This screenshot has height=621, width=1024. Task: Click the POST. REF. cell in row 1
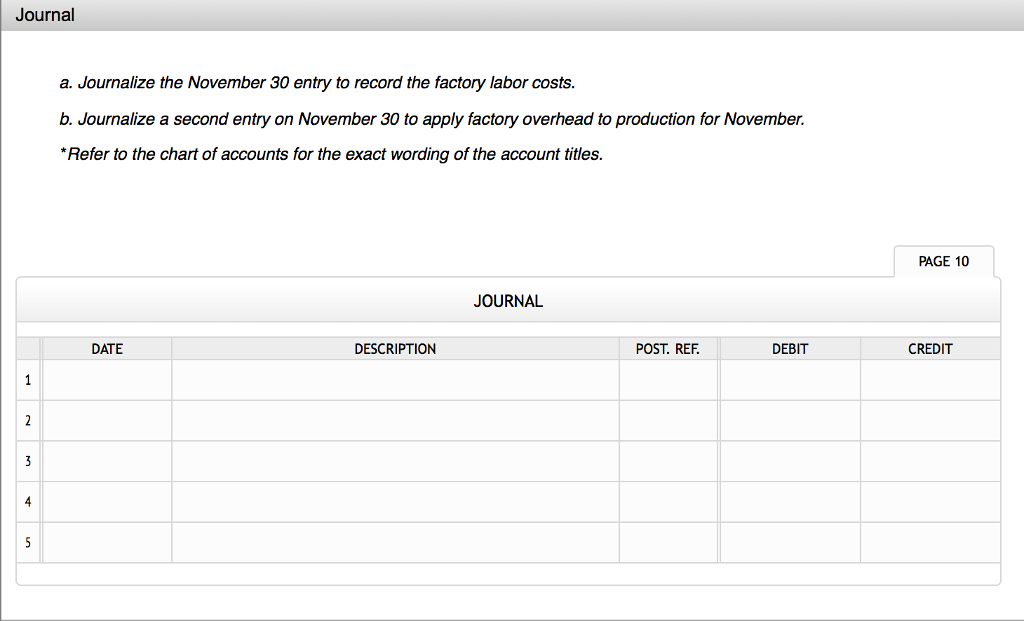click(x=668, y=380)
